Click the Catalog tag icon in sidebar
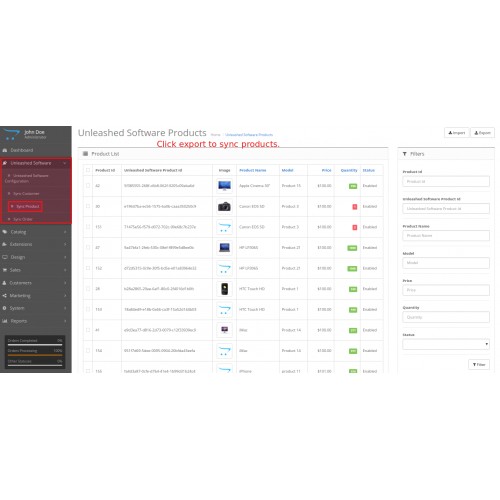The width and height of the screenshot is (500, 500). click(5, 232)
